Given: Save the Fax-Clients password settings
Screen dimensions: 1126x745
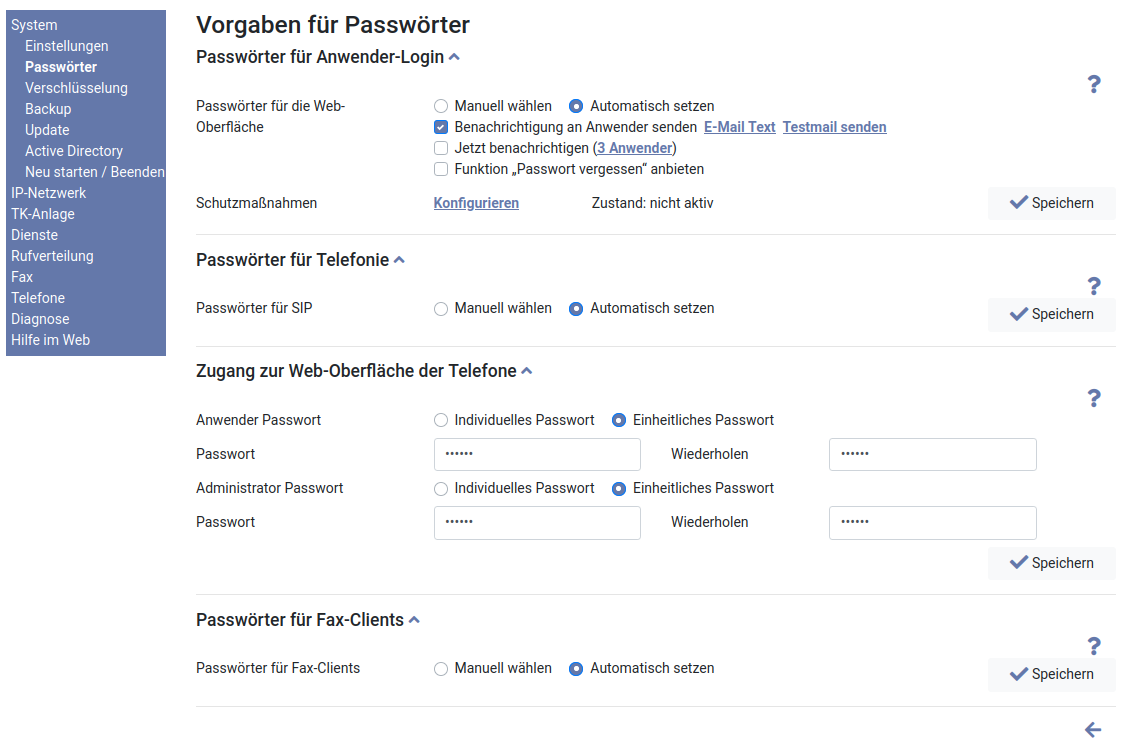Looking at the screenshot, I should coord(1051,674).
